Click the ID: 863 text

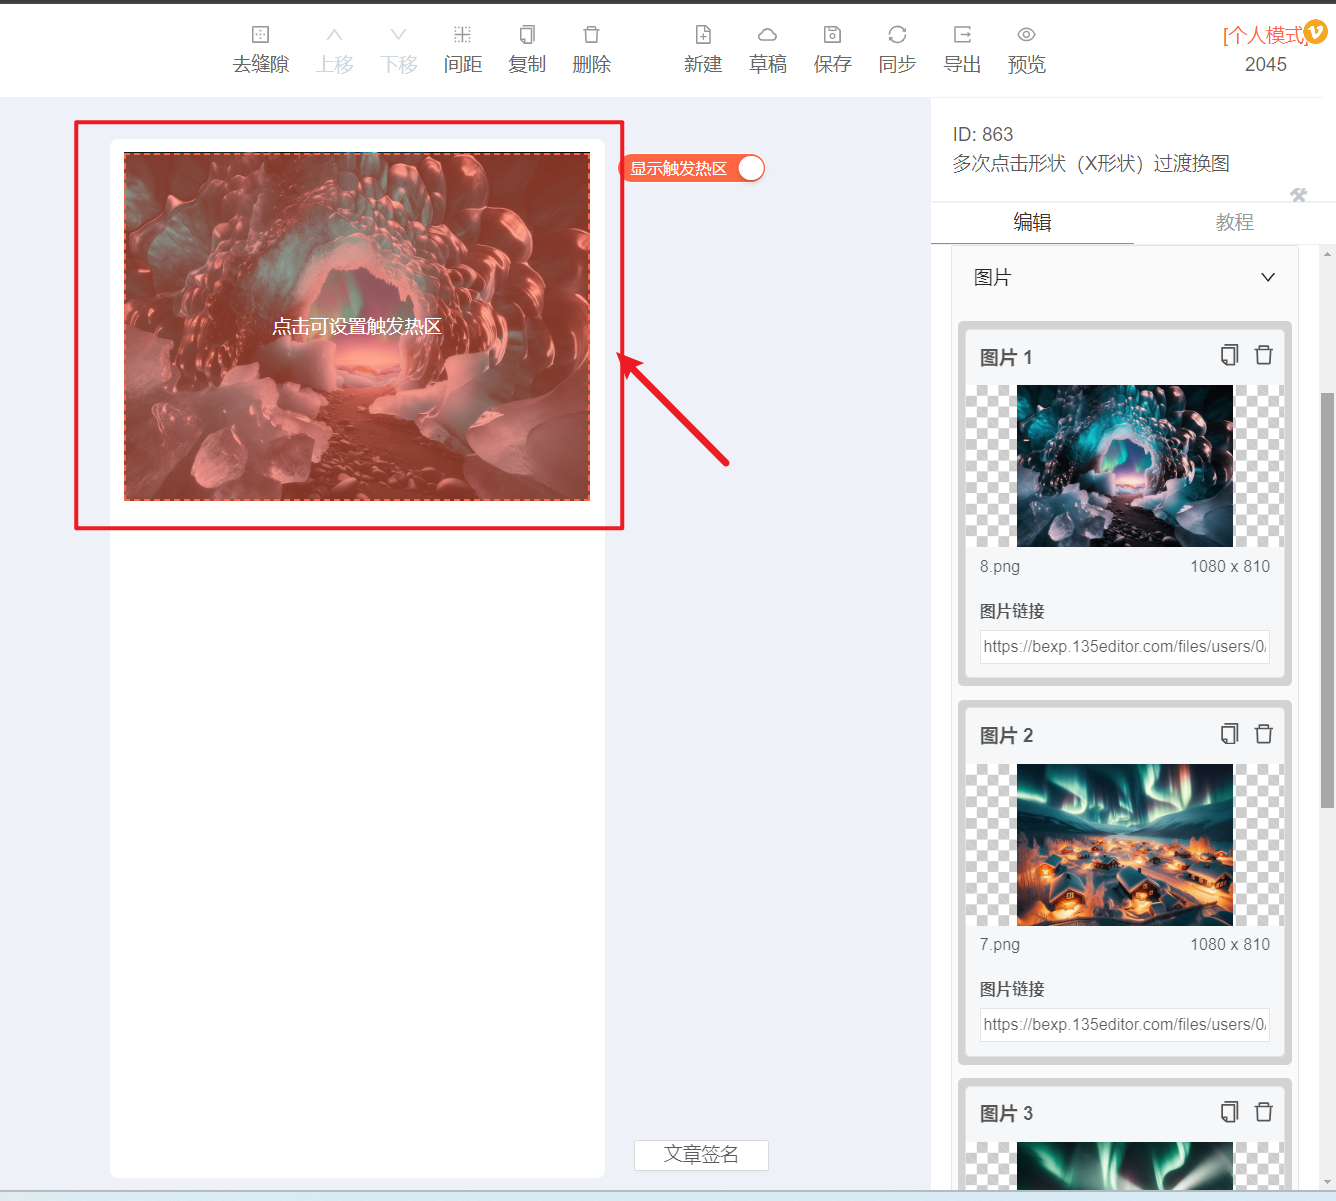coord(983,134)
